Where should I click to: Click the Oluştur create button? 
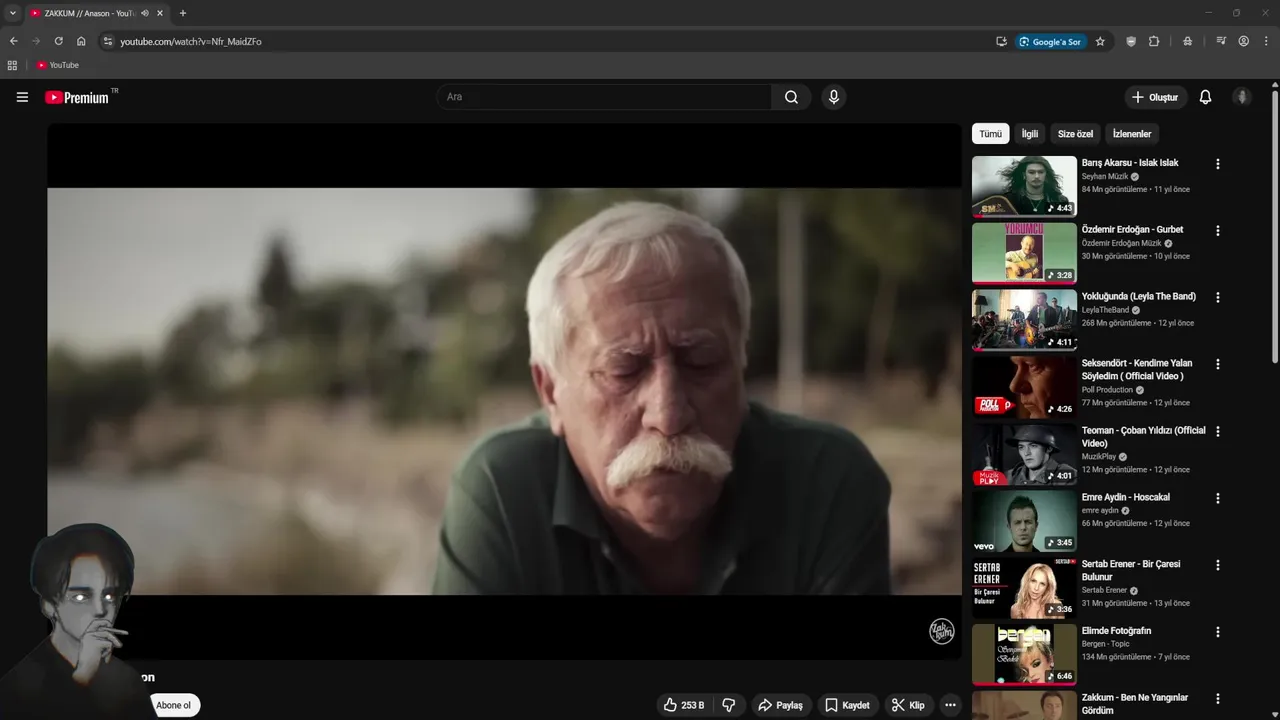[1155, 97]
